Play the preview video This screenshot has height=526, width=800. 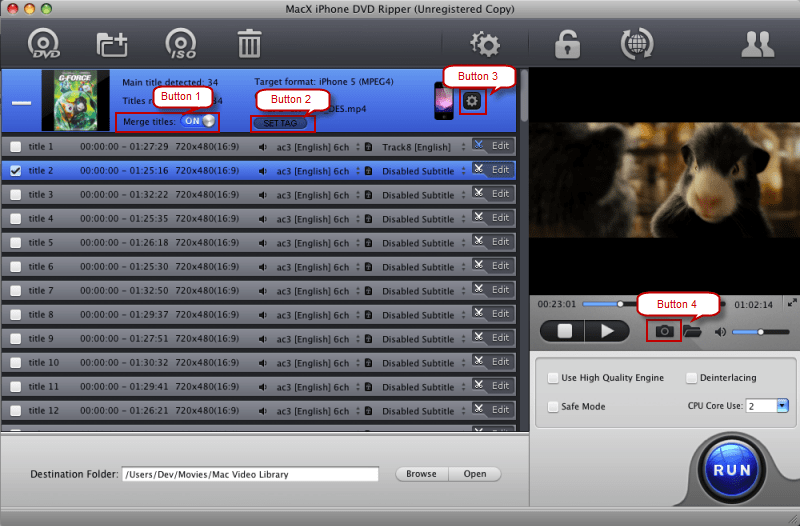click(x=607, y=332)
